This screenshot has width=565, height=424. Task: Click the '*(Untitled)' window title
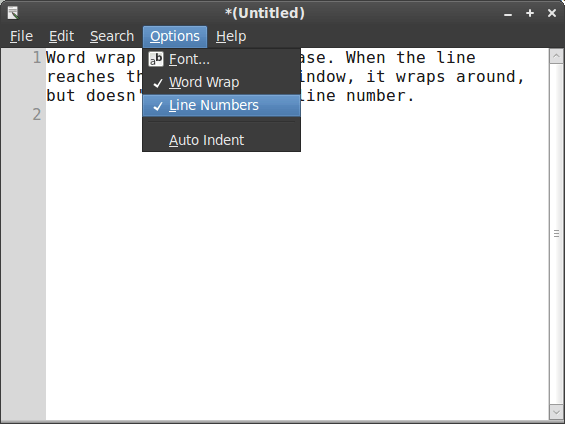pyautogui.click(x=265, y=13)
